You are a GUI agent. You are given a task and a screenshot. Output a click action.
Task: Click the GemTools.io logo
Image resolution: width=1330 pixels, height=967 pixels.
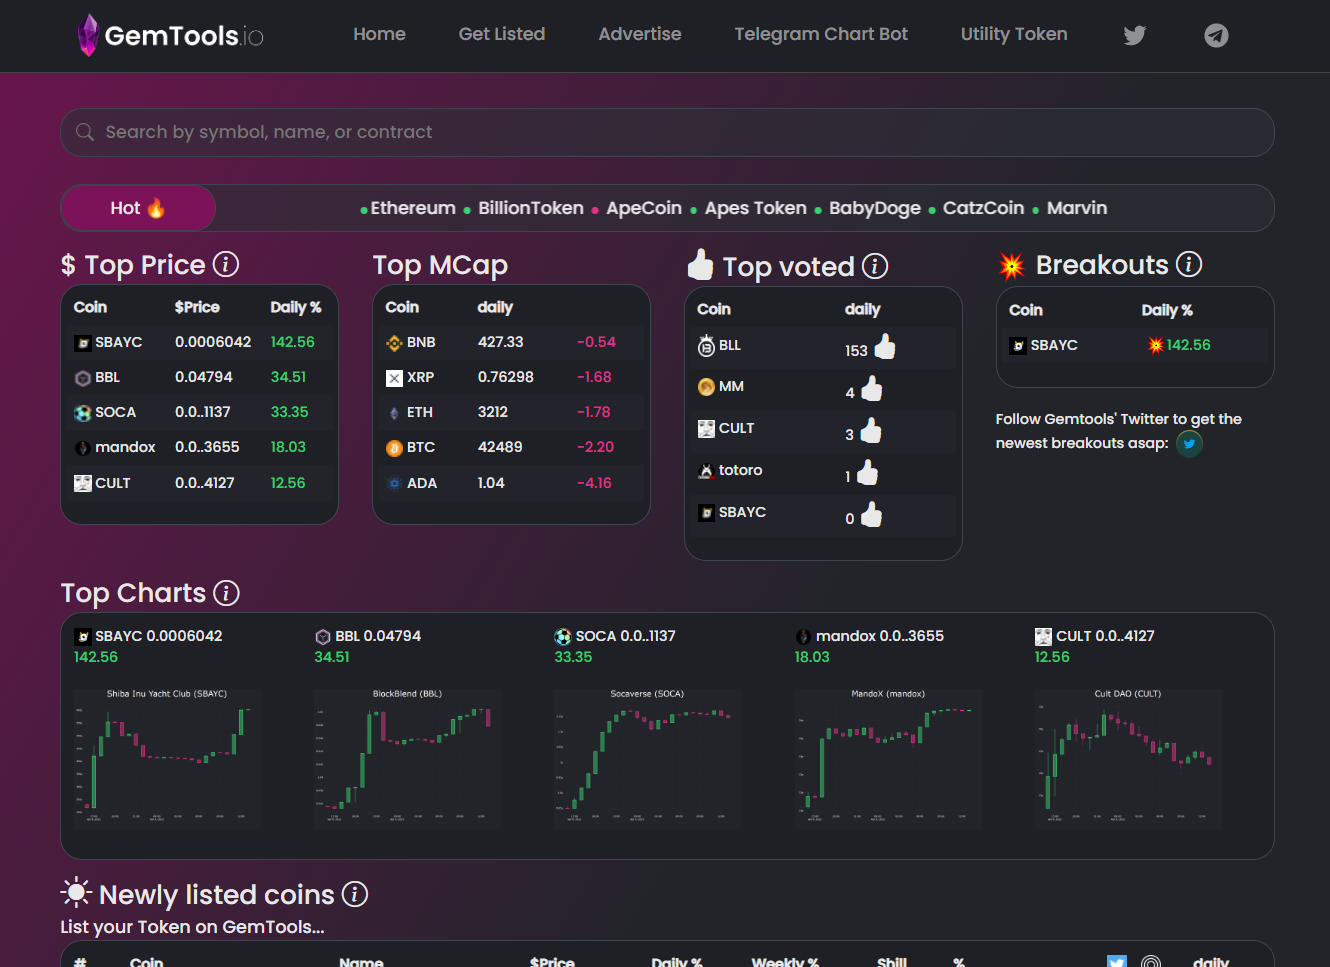(x=170, y=36)
